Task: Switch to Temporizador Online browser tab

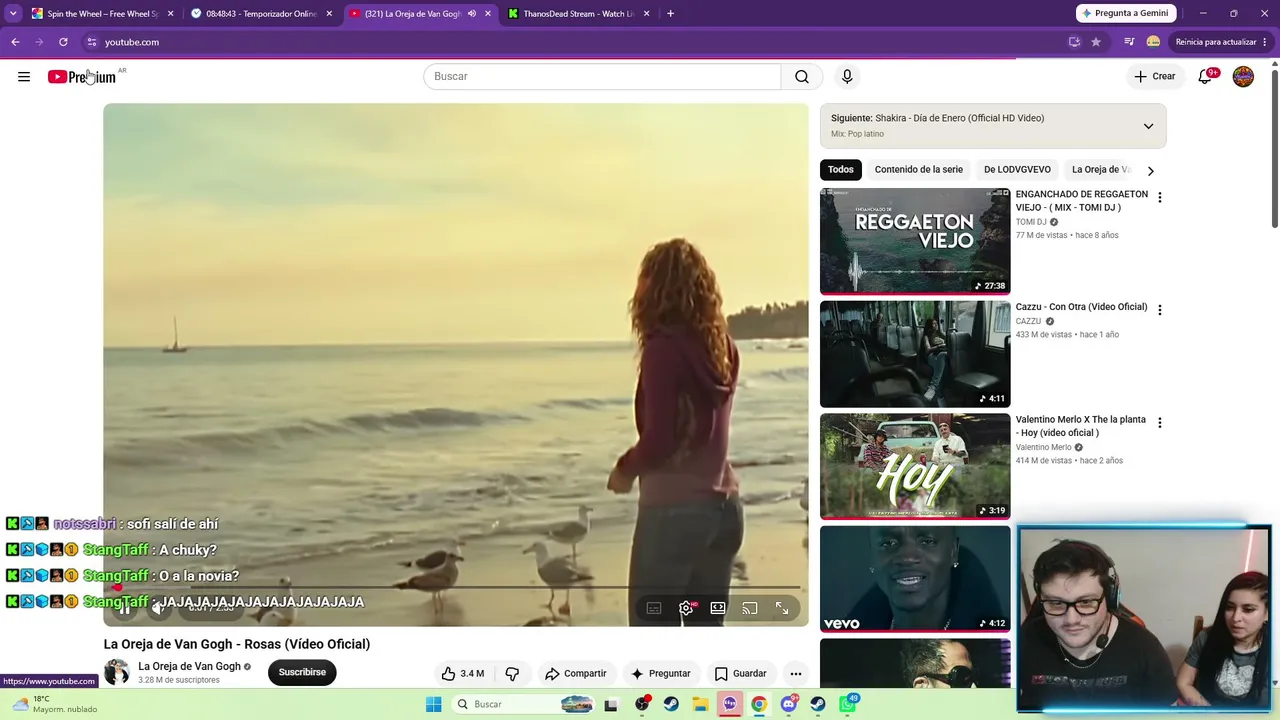Action: [x=262, y=14]
